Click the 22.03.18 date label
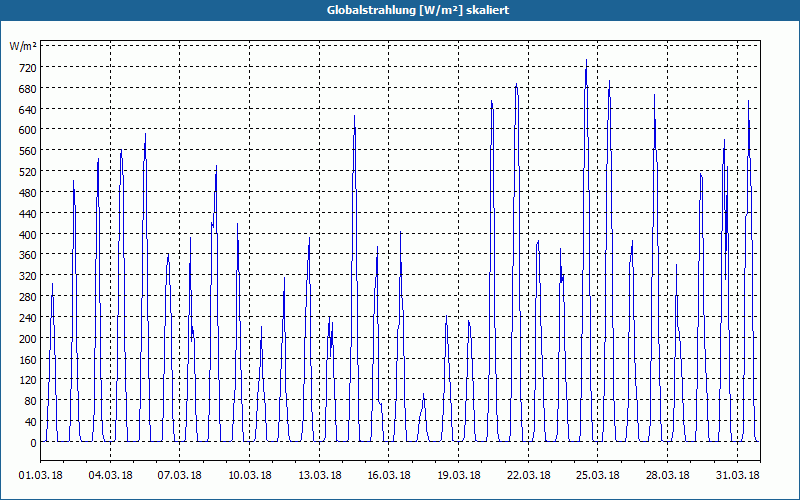 tap(529, 475)
